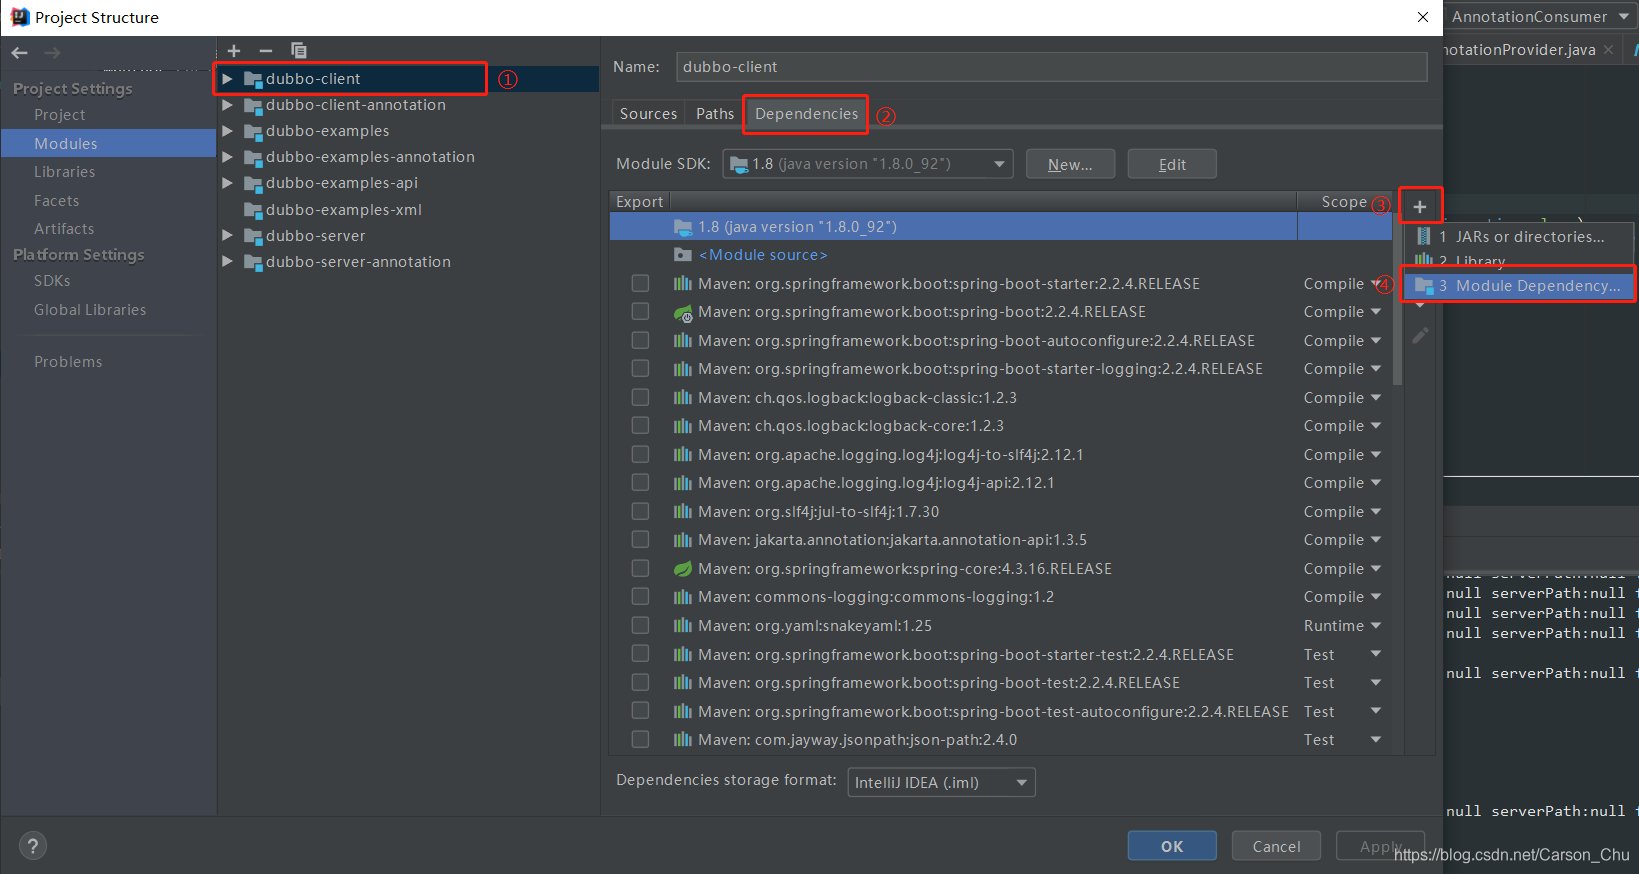Check export for spring-boot:2.2.4.RELEASE

coord(640,312)
